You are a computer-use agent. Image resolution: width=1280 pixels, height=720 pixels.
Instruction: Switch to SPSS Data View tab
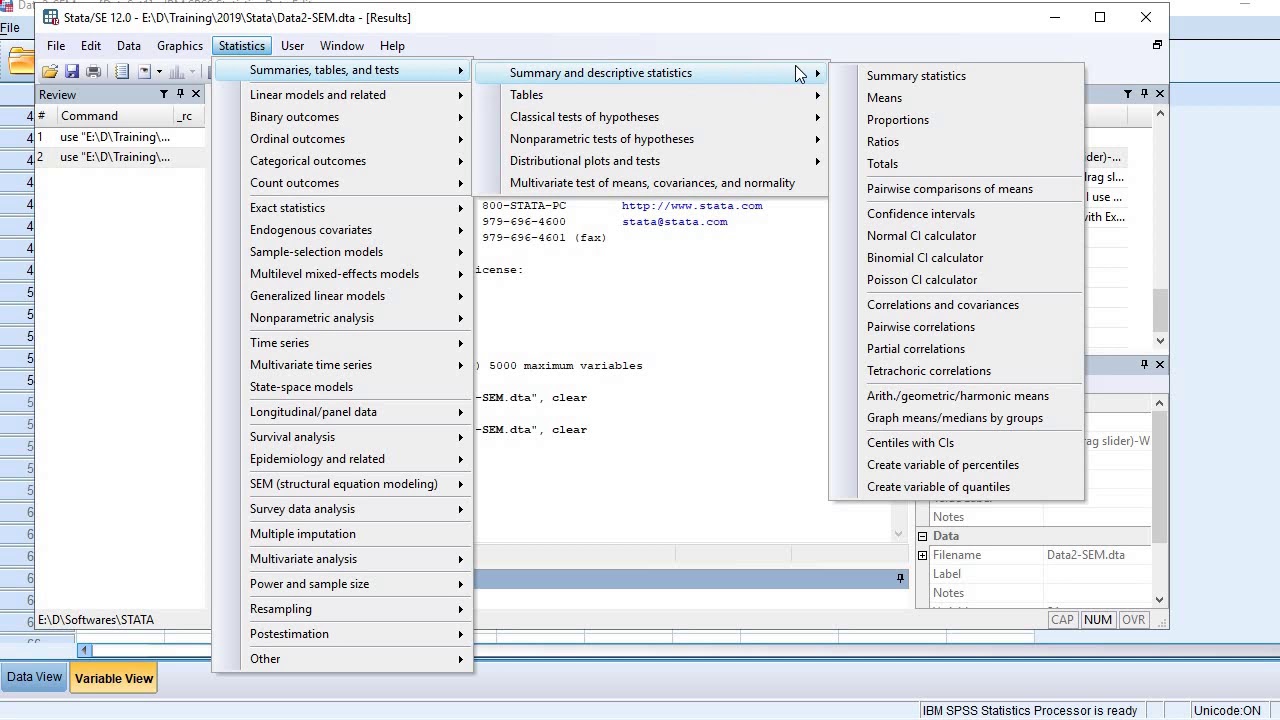tap(34, 678)
